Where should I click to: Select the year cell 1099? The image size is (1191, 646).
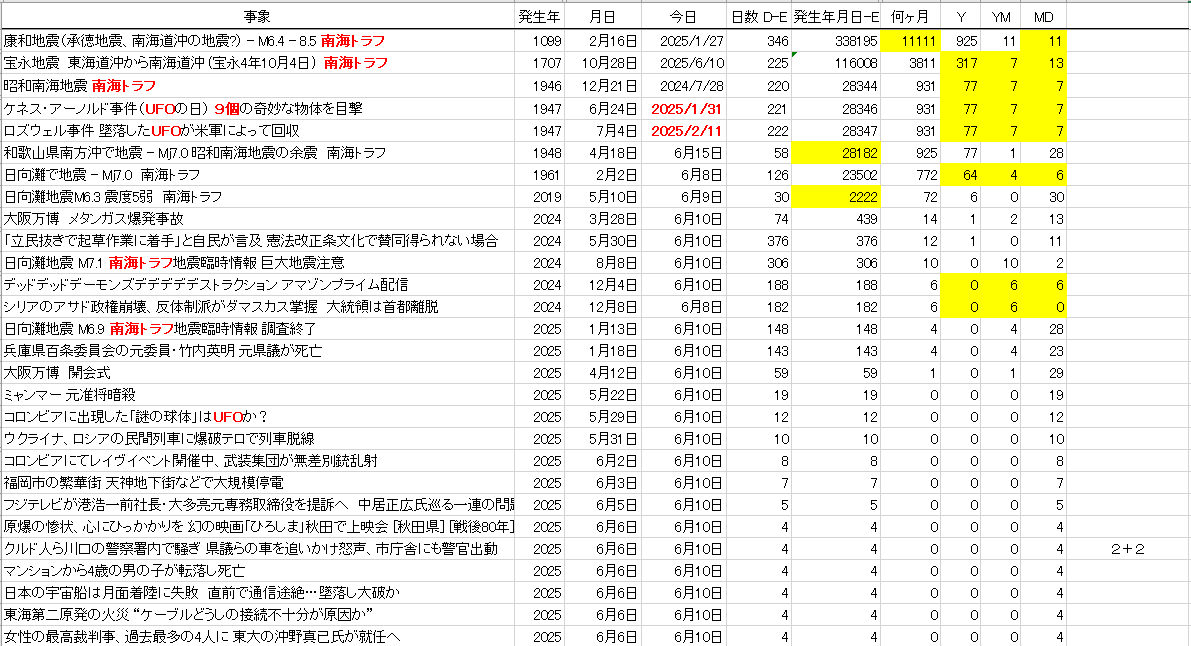tap(539, 40)
